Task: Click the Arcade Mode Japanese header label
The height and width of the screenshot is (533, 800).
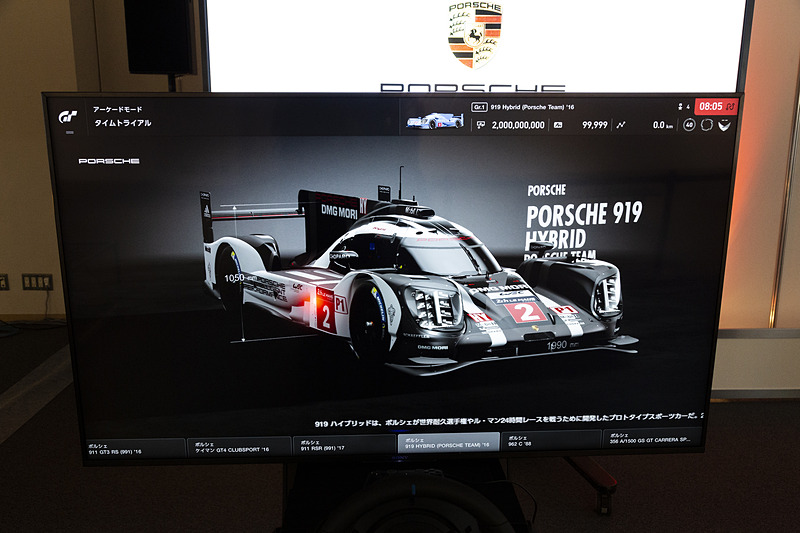Action: point(117,109)
